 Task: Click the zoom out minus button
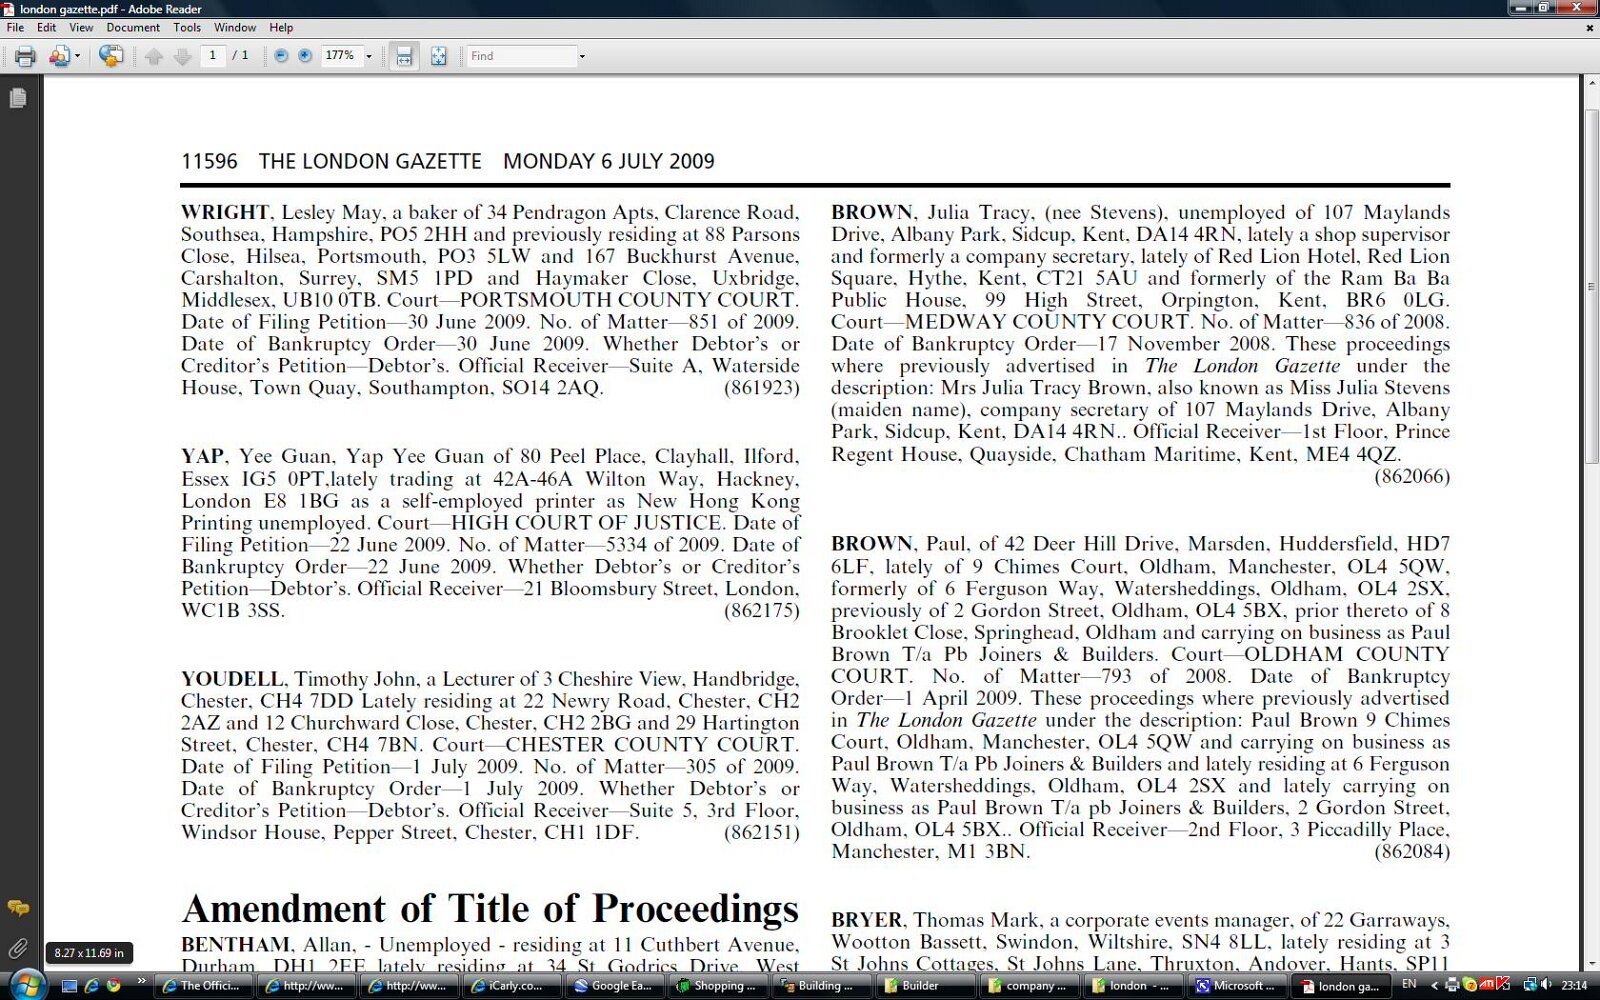point(281,56)
